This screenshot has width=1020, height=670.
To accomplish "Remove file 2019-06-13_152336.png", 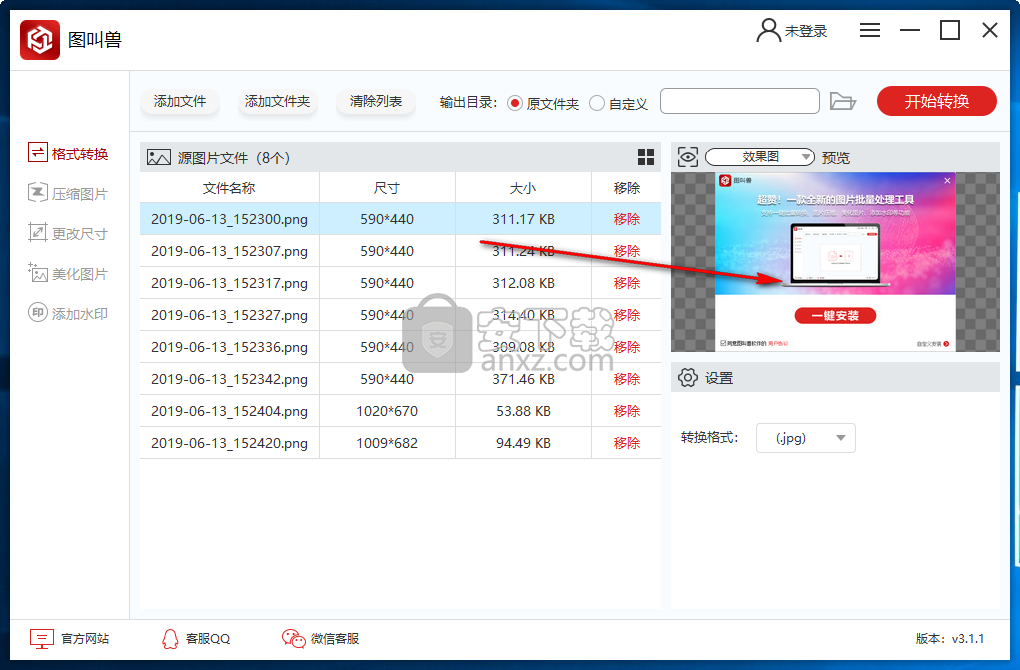I will coord(626,347).
